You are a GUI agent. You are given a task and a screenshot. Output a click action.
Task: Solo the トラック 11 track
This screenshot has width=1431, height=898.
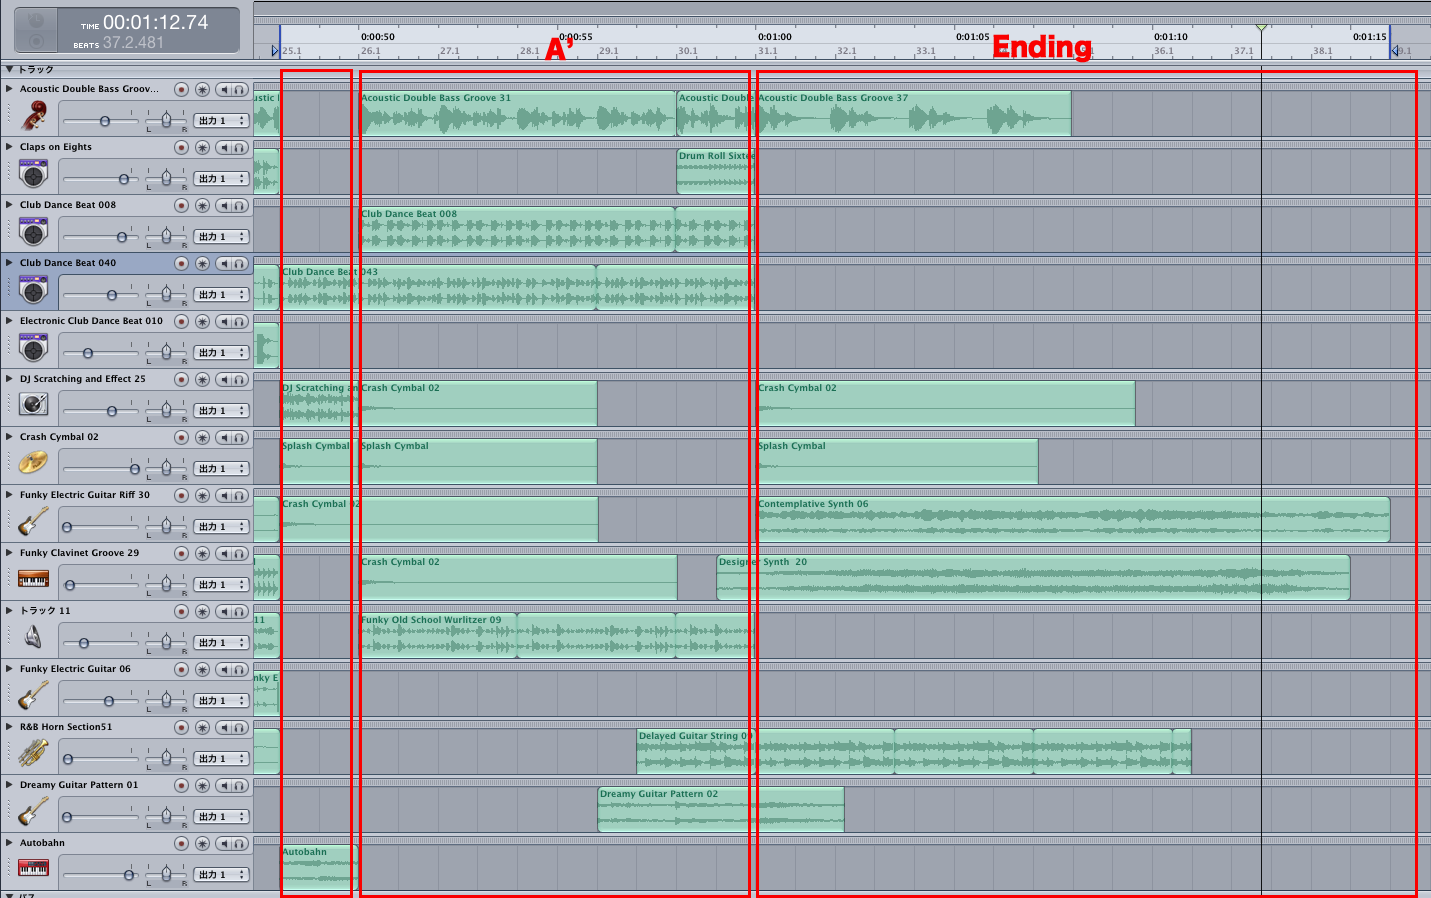pyautogui.click(x=240, y=612)
